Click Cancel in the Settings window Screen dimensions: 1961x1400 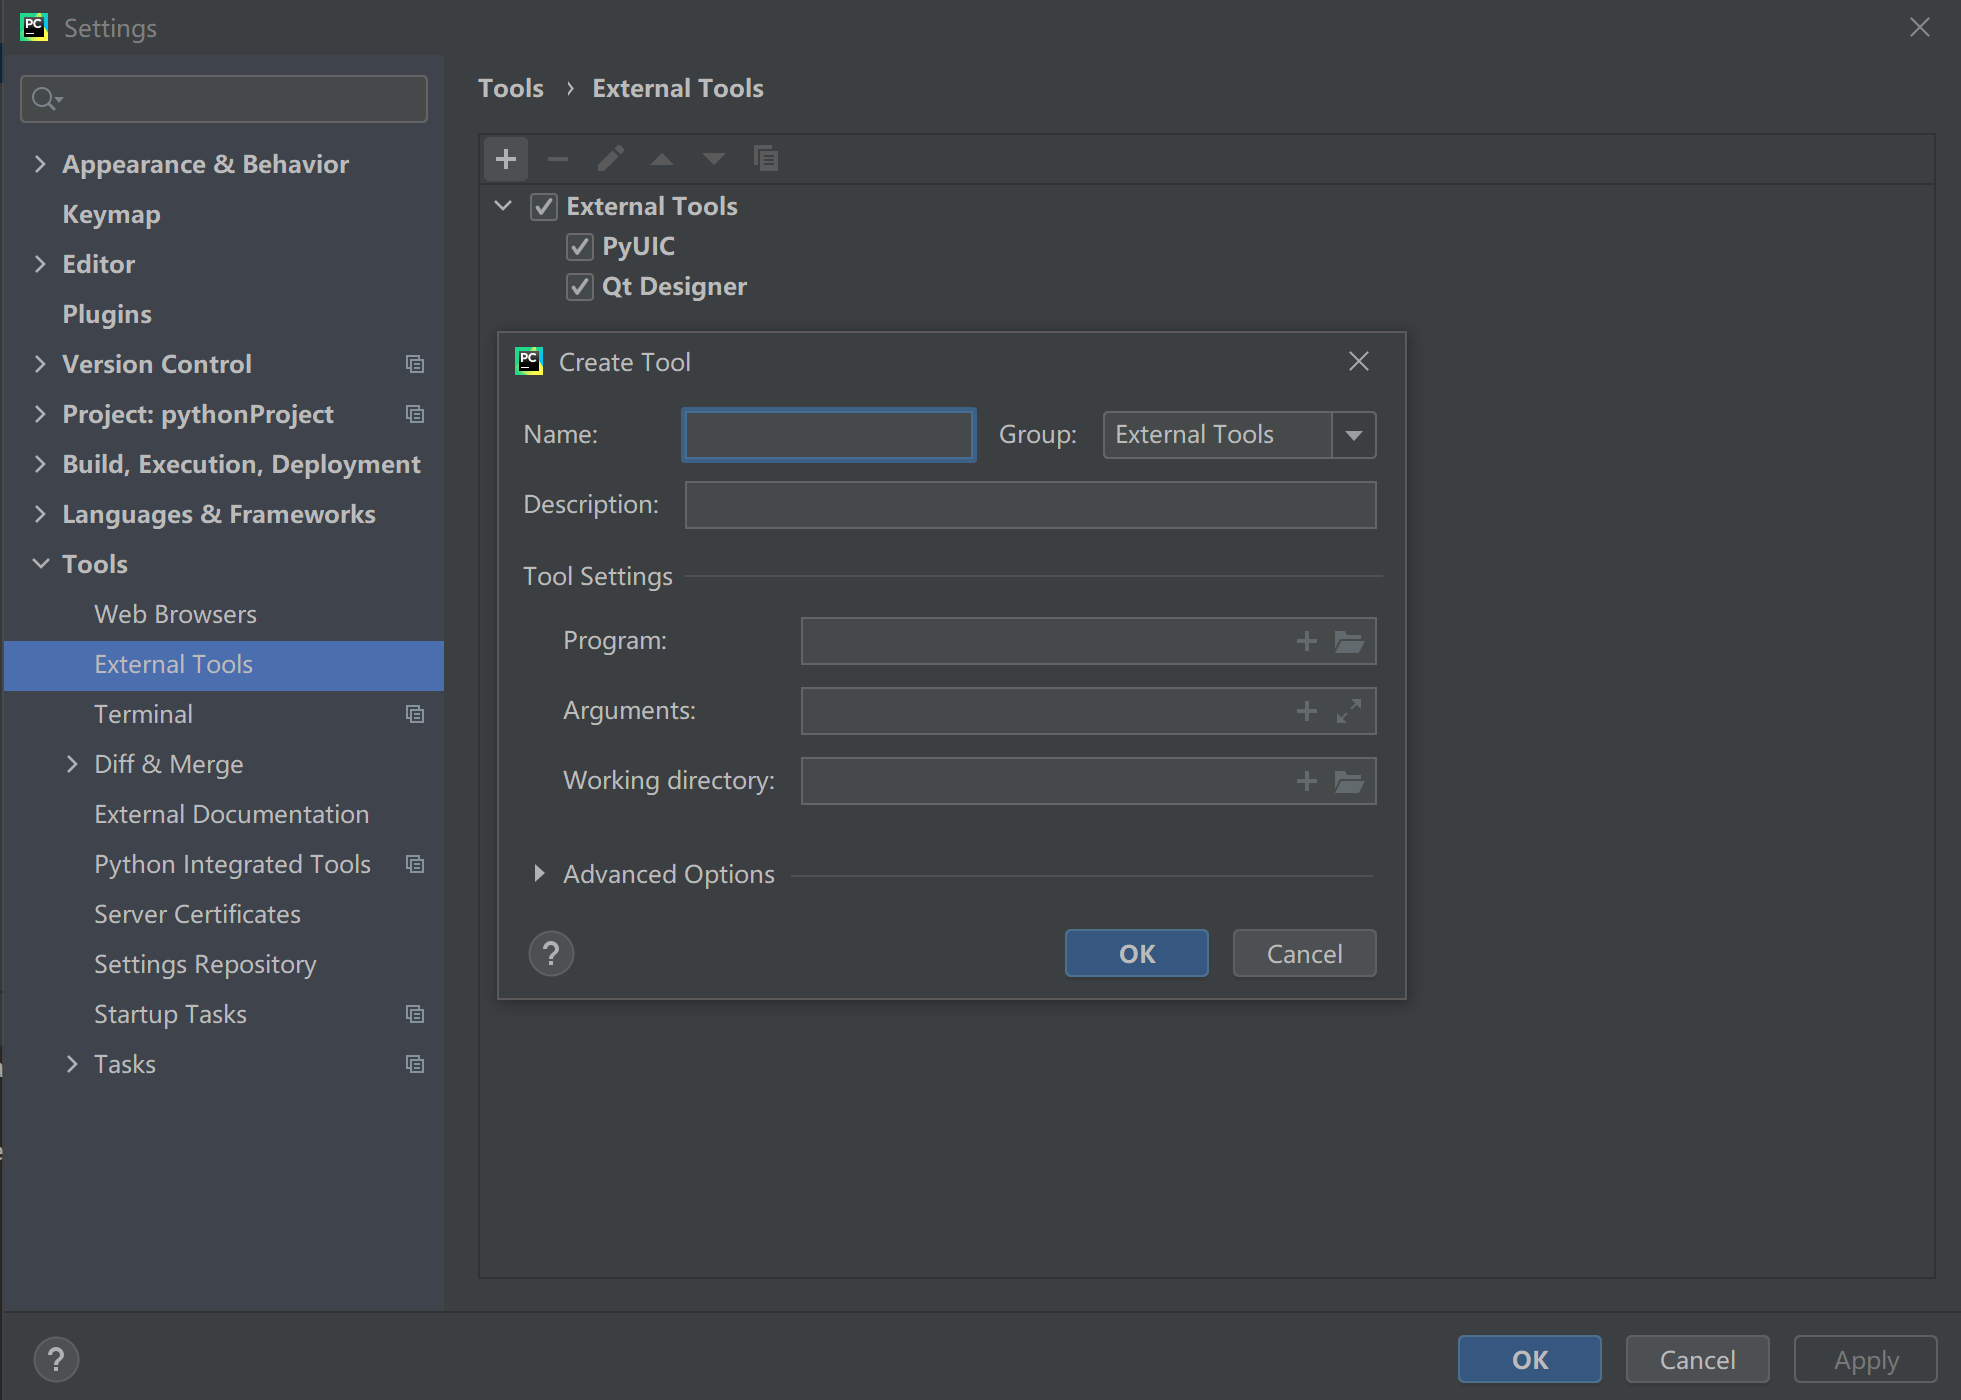coord(1698,1360)
